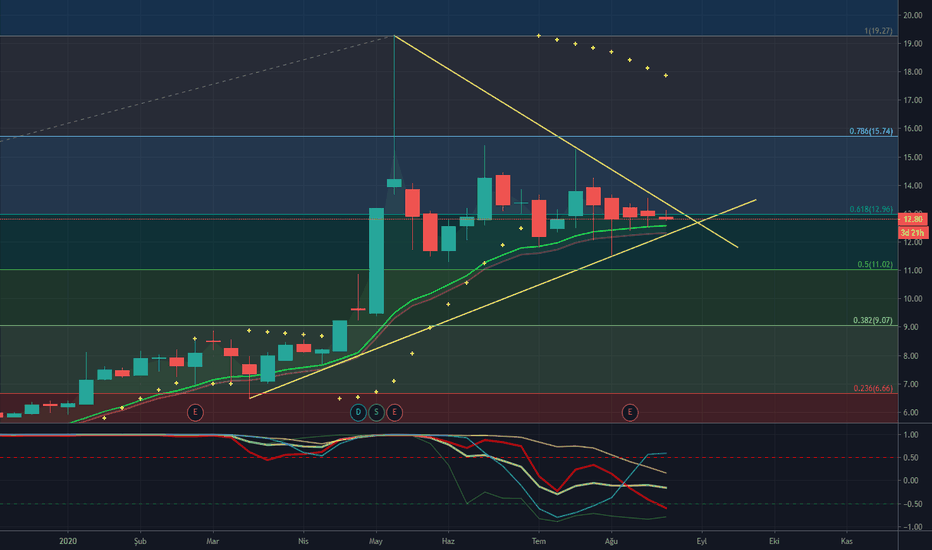Image resolution: width=932 pixels, height=550 pixels.
Task: Click the Mar month label on time axis
Action: [x=213, y=541]
